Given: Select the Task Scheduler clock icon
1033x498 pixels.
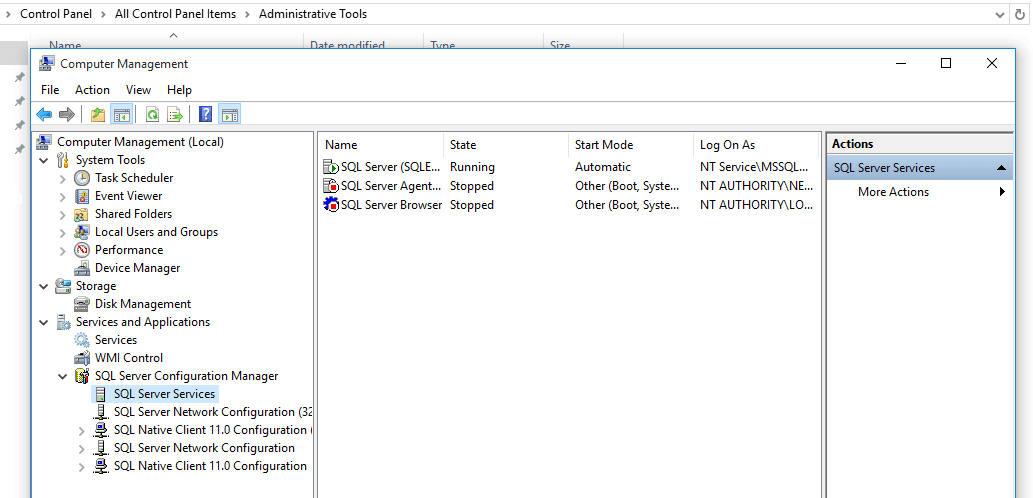Looking at the screenshot, I should pos(82,178).
